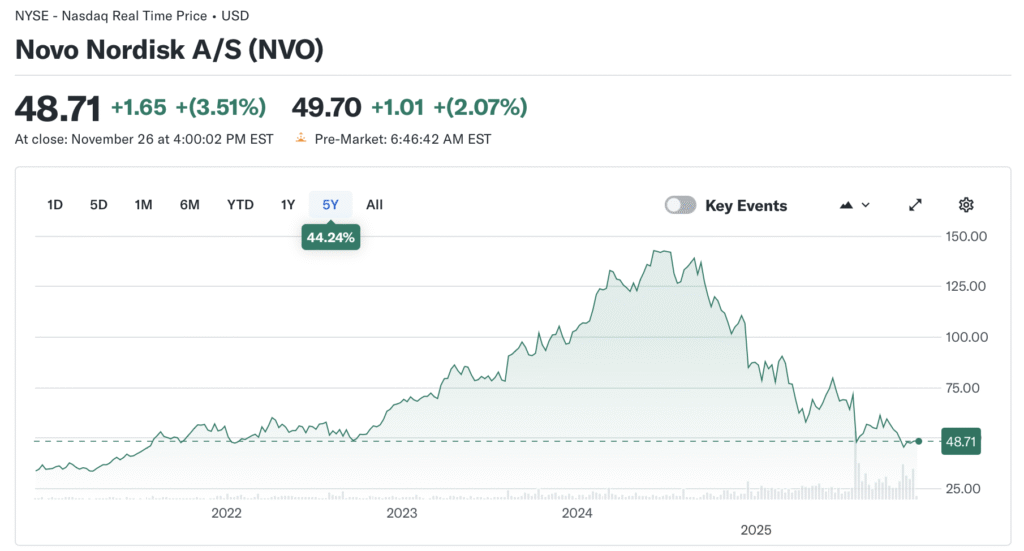The width and height of the screenshot is (1024, 551).
Task: Show the 1Y chart range
Action: coord(288,205)
